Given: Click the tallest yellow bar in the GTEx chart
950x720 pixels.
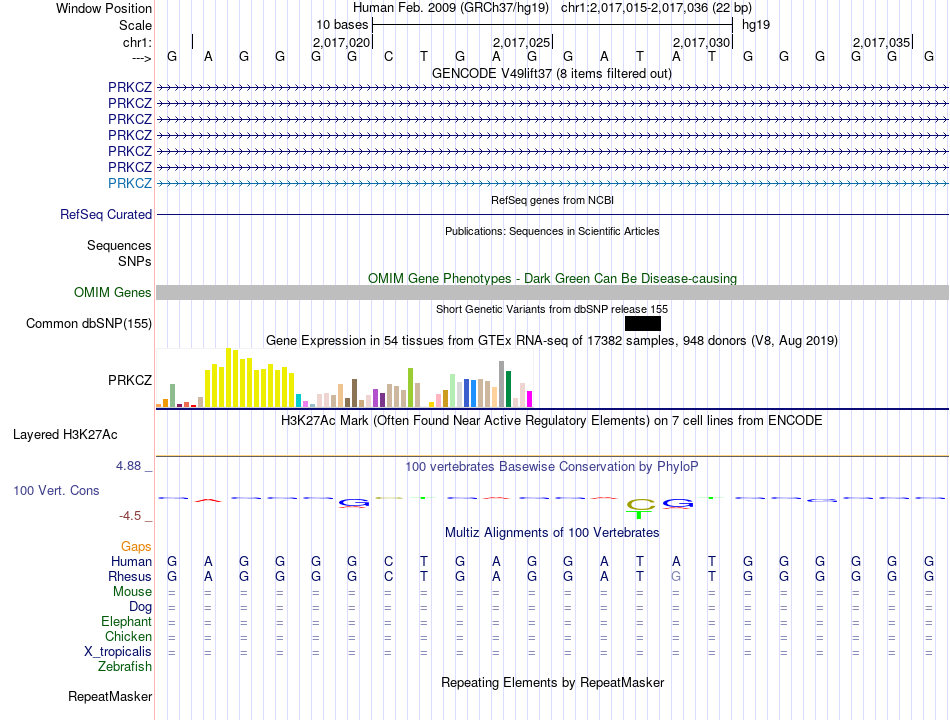Looking at the screenshot, I should pos(228,378).
